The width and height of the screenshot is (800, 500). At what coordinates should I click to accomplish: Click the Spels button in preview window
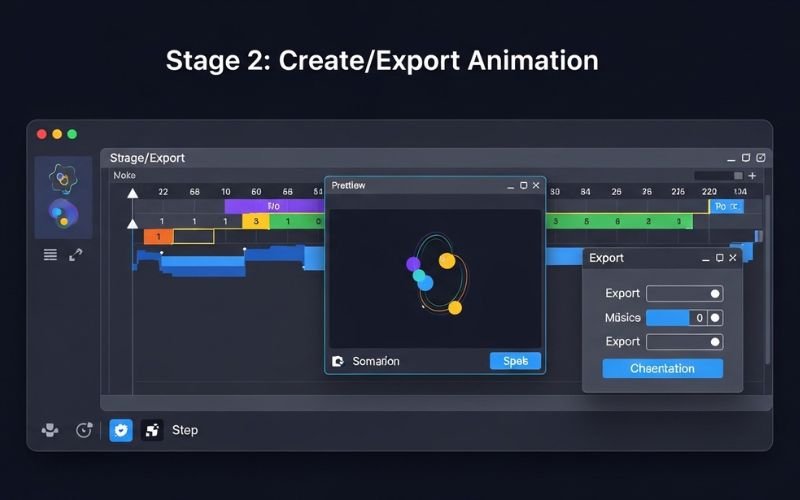[x=515, y=361]
